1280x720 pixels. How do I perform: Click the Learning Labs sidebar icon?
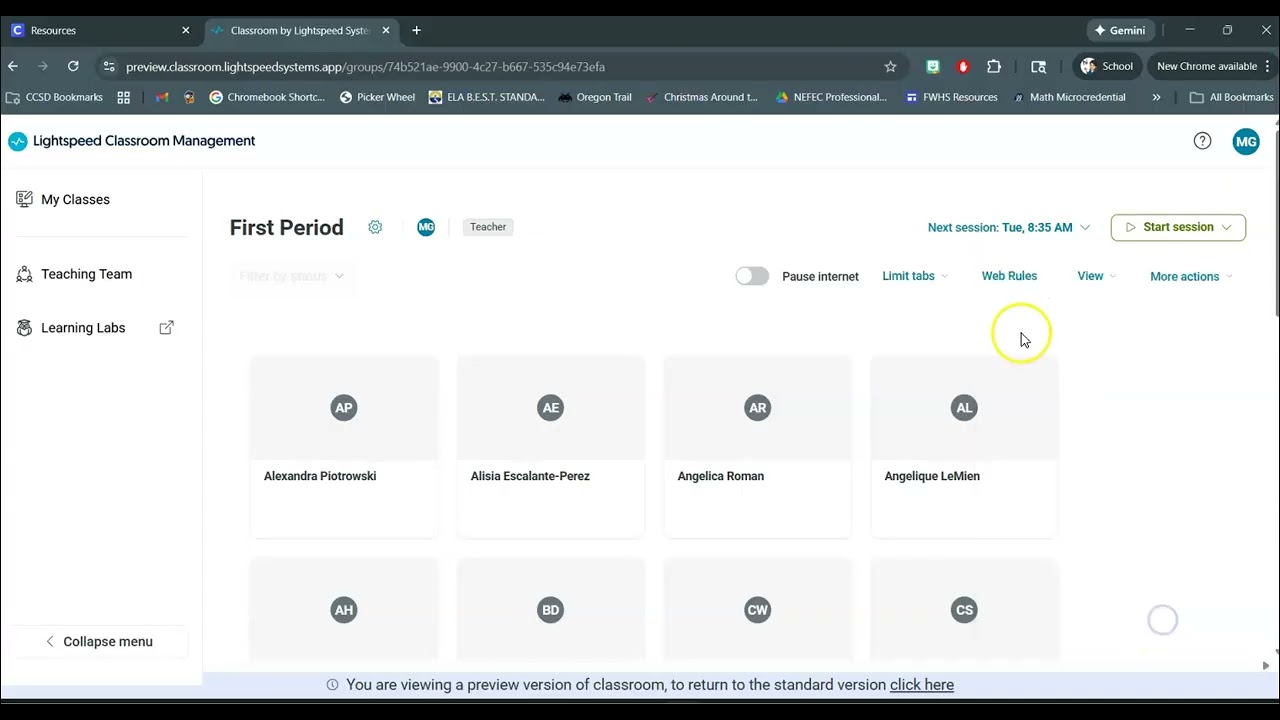[x=25, y=328]
